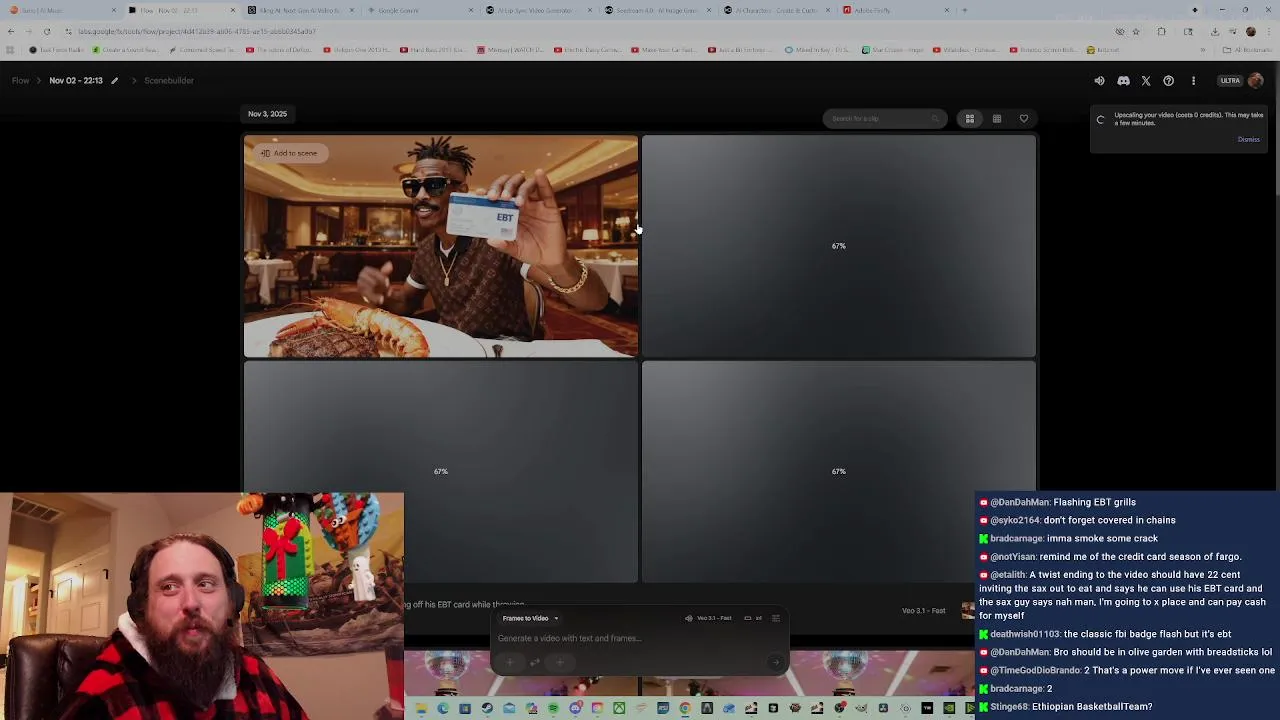Click the browser address bar
Viewport: 1280px width, 720px height.
tap(590, 31)
